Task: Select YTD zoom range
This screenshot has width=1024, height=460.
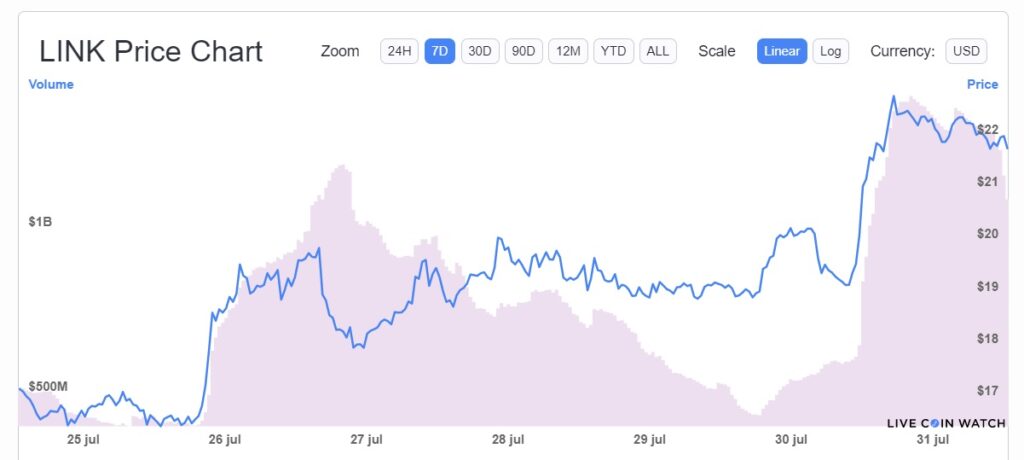Action: (x=613, y=51)
